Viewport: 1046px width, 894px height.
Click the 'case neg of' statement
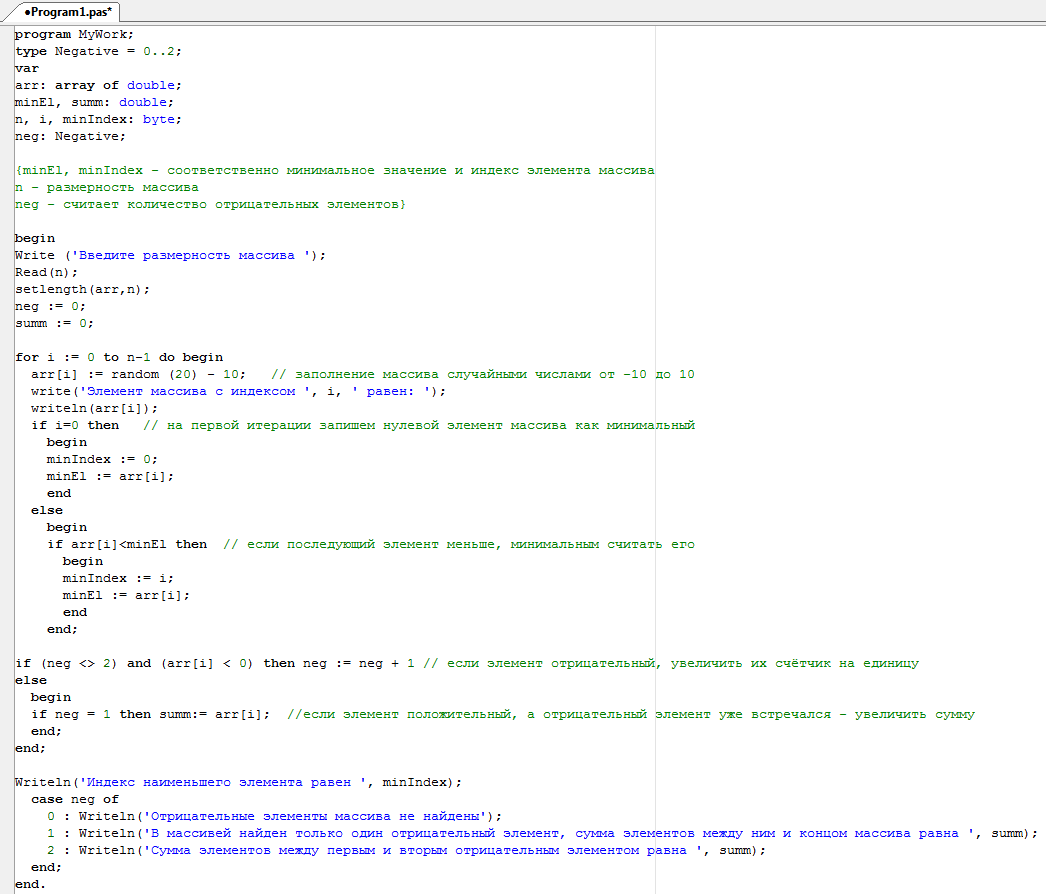click(74, 799)
